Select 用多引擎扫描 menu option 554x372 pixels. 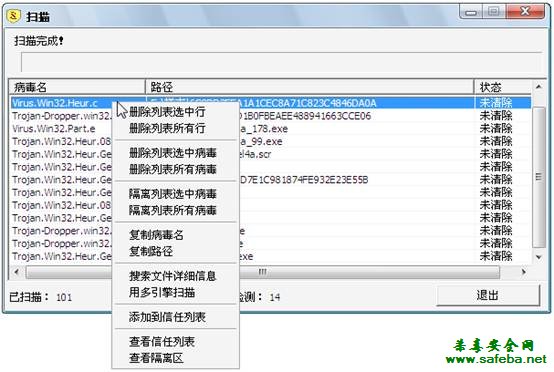162,292
